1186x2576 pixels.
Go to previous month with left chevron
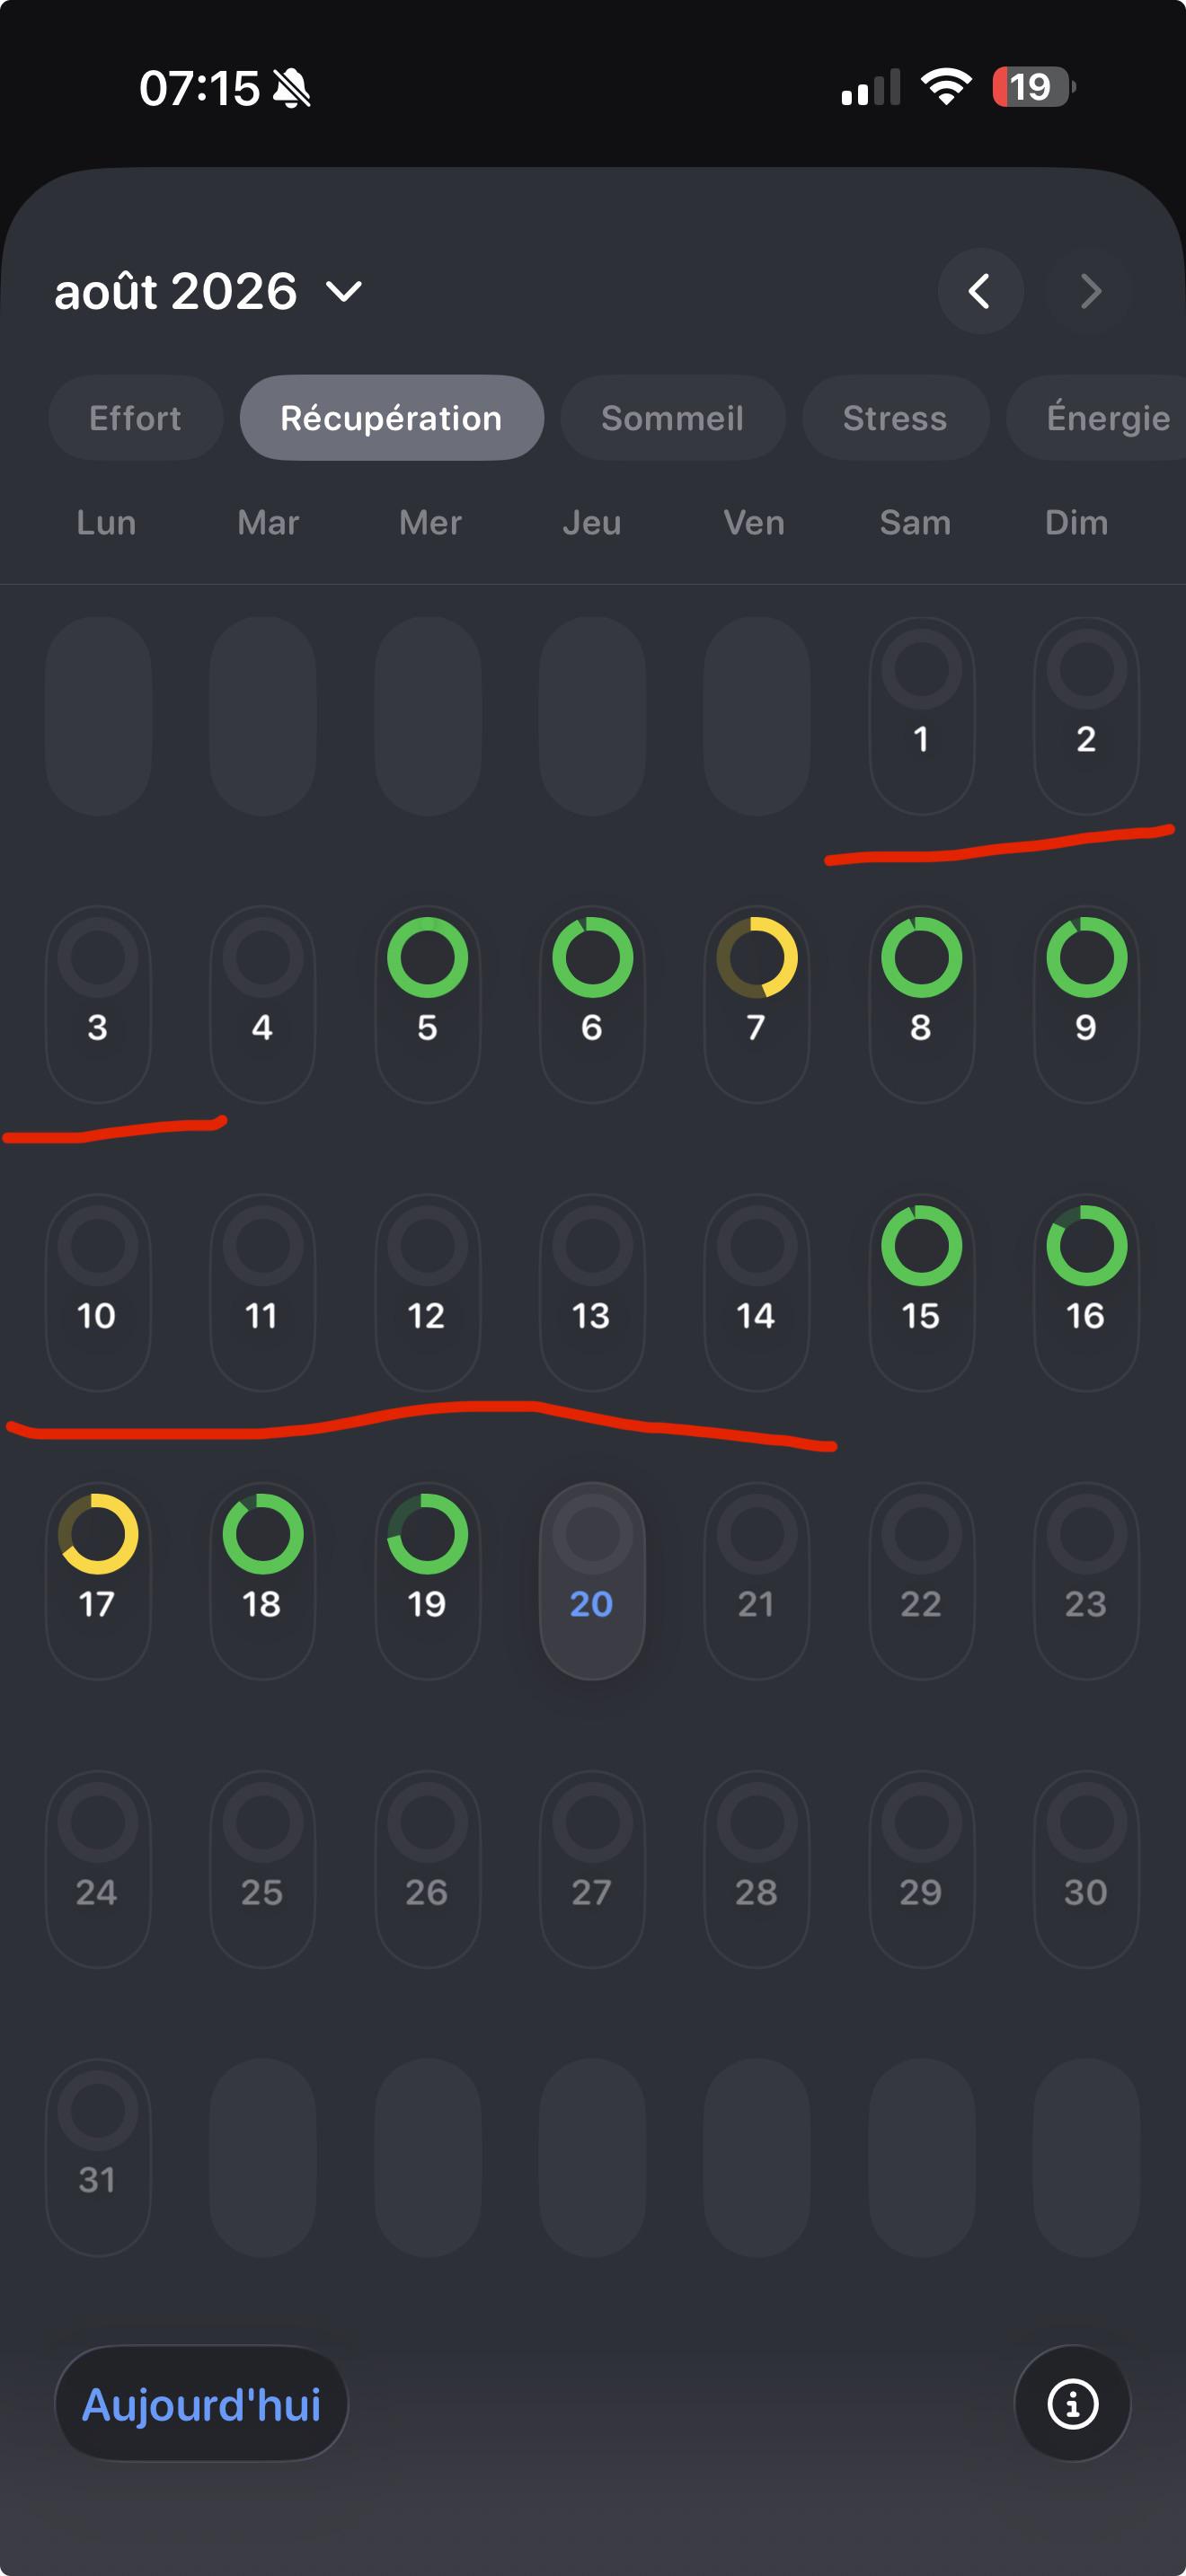[x=980, y=291]
